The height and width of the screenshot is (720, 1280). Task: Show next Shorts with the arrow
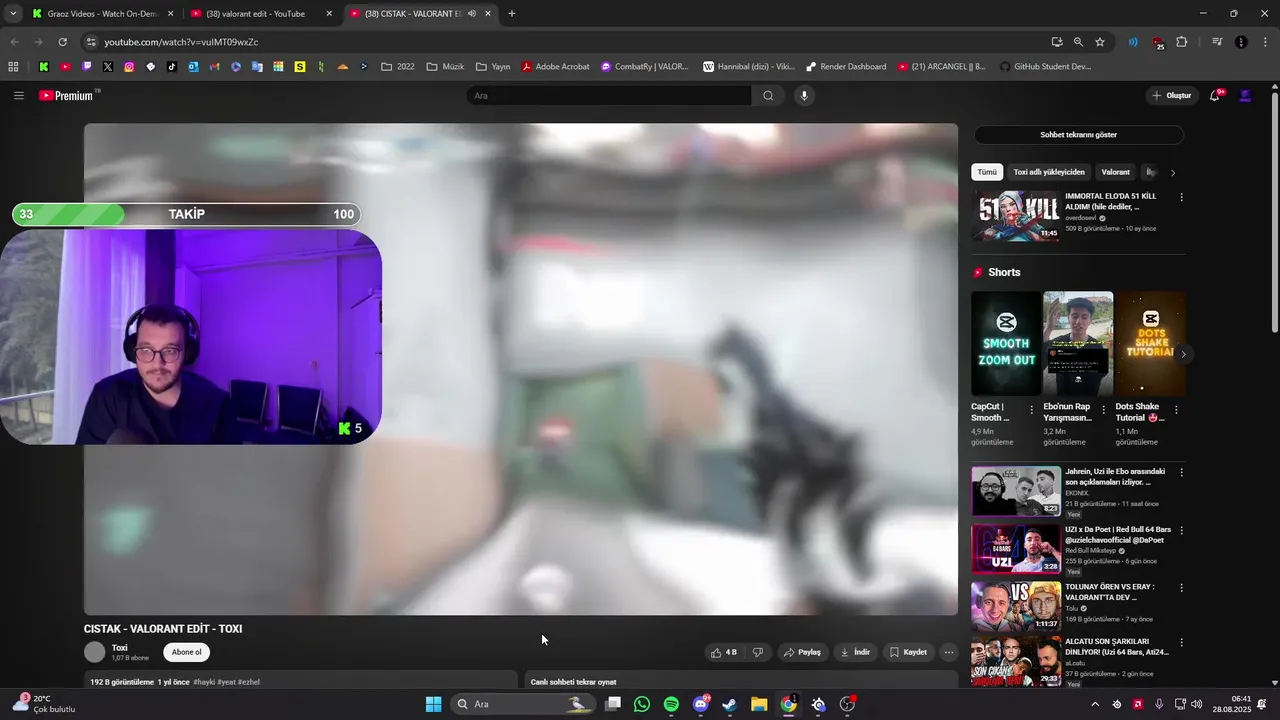point(1183,354)
